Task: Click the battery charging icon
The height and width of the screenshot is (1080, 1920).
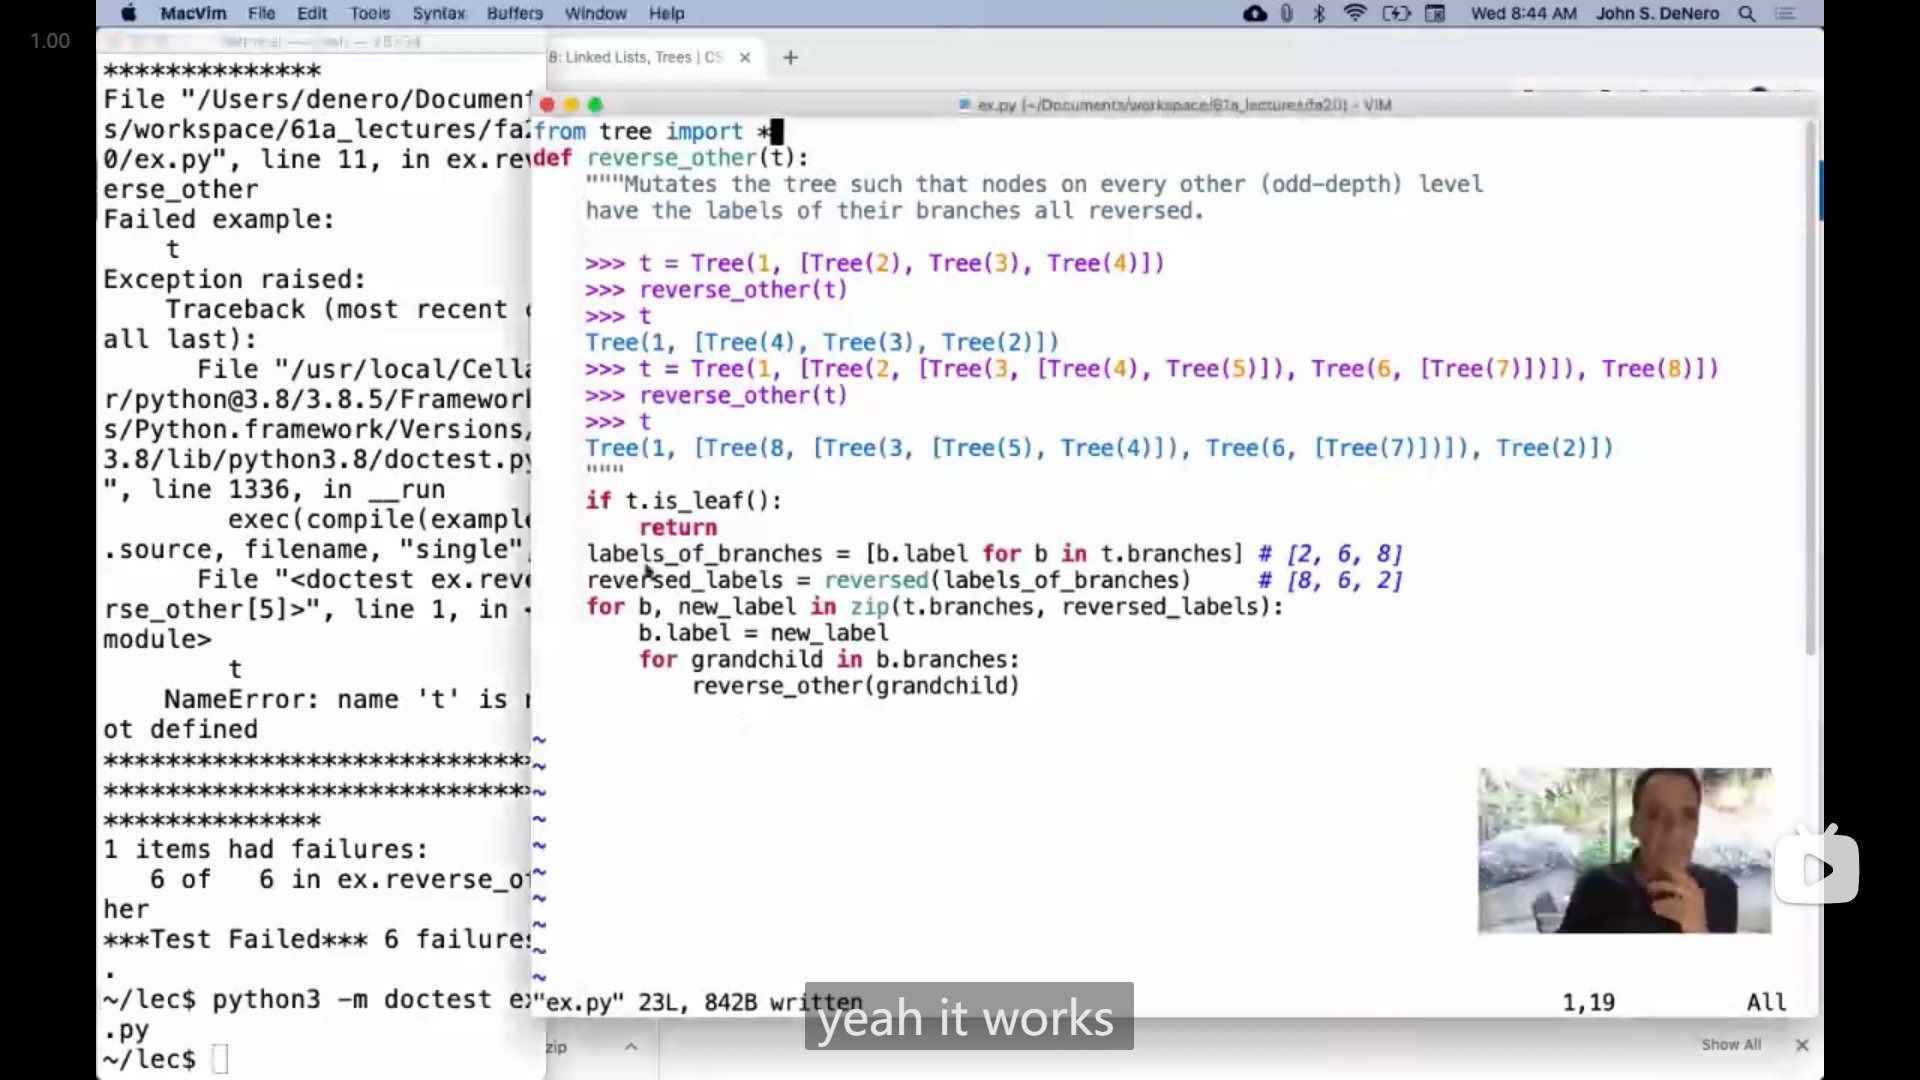Action: [x=1395, y=13]
